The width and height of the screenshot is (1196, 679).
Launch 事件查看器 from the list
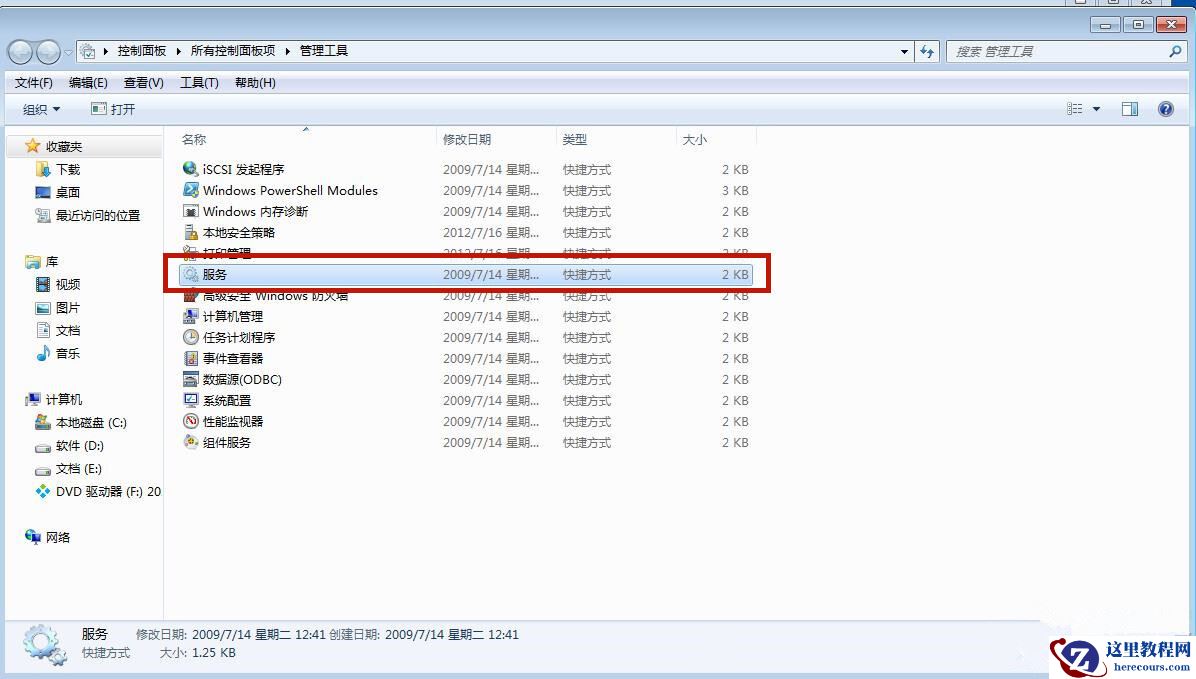point(228,358)
